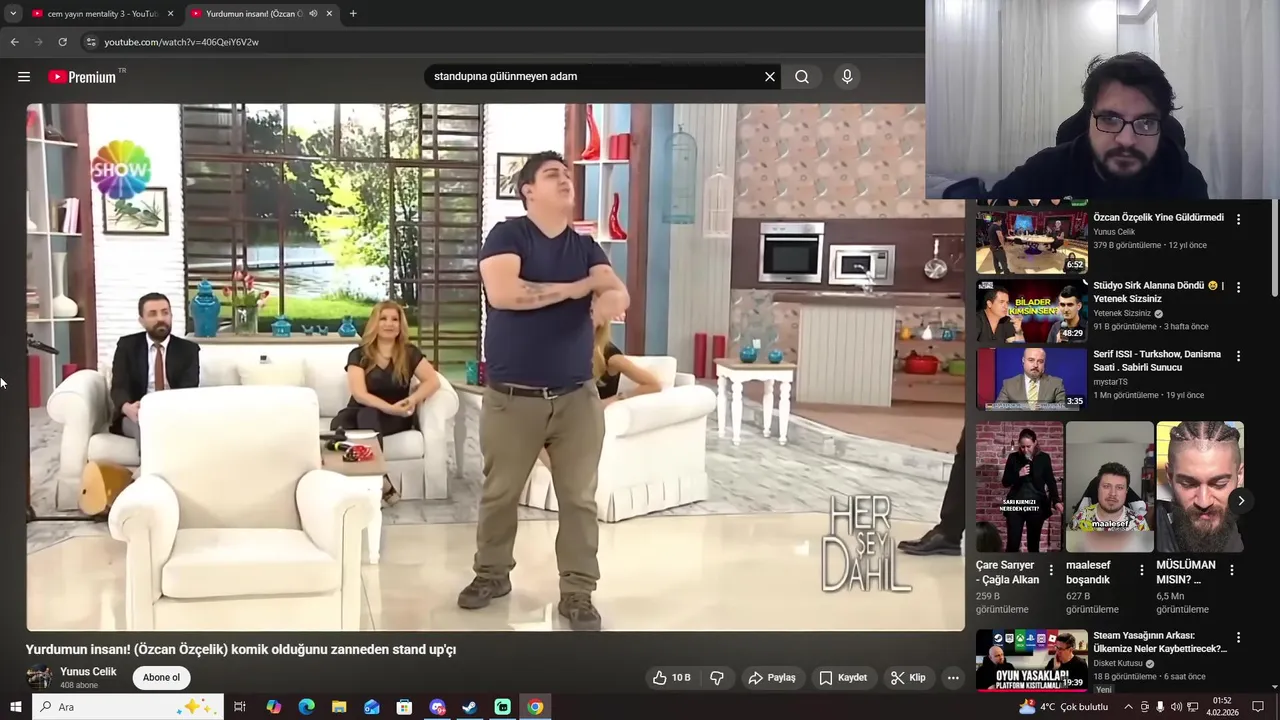Image resolution: width=1280 pixels, height=720 pixels.
Task: Close the cem yayın mentality tab
Action: [x=171, y=14]
